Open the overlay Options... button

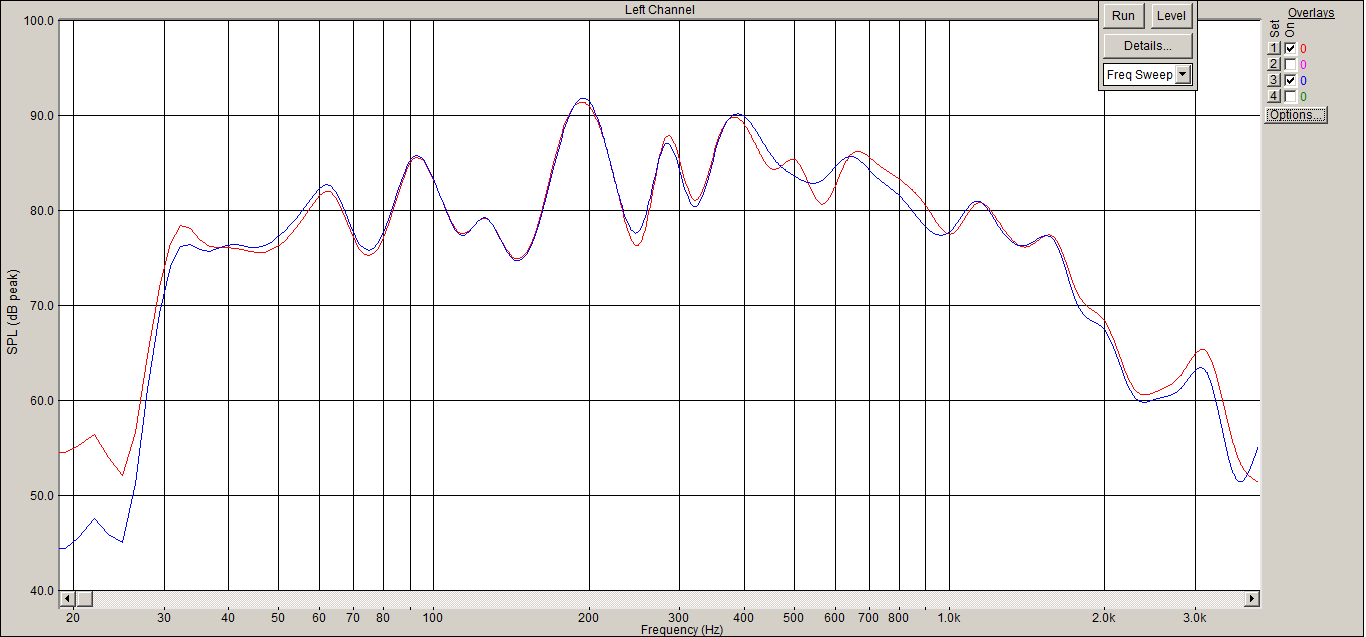click(x=1295, y=115)
